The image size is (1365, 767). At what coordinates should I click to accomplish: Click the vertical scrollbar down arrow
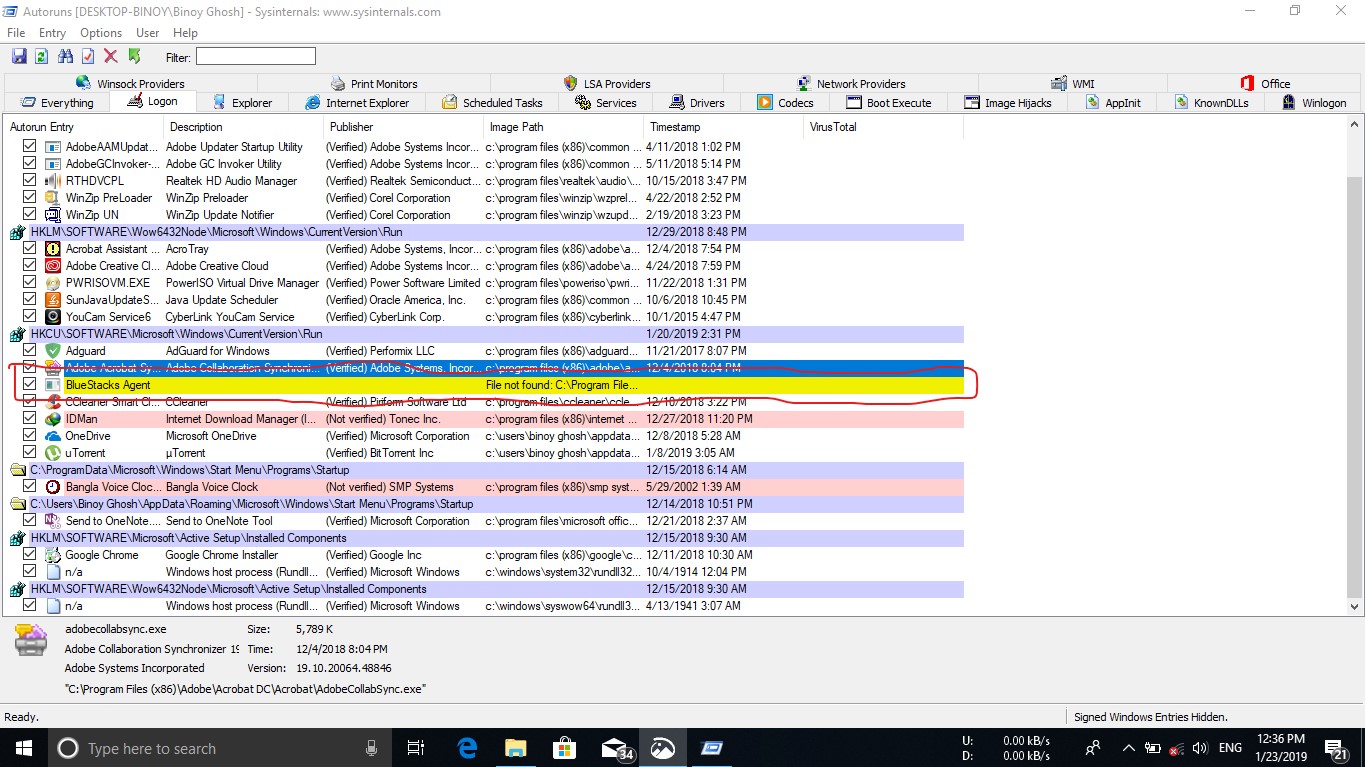[1355, 606]
